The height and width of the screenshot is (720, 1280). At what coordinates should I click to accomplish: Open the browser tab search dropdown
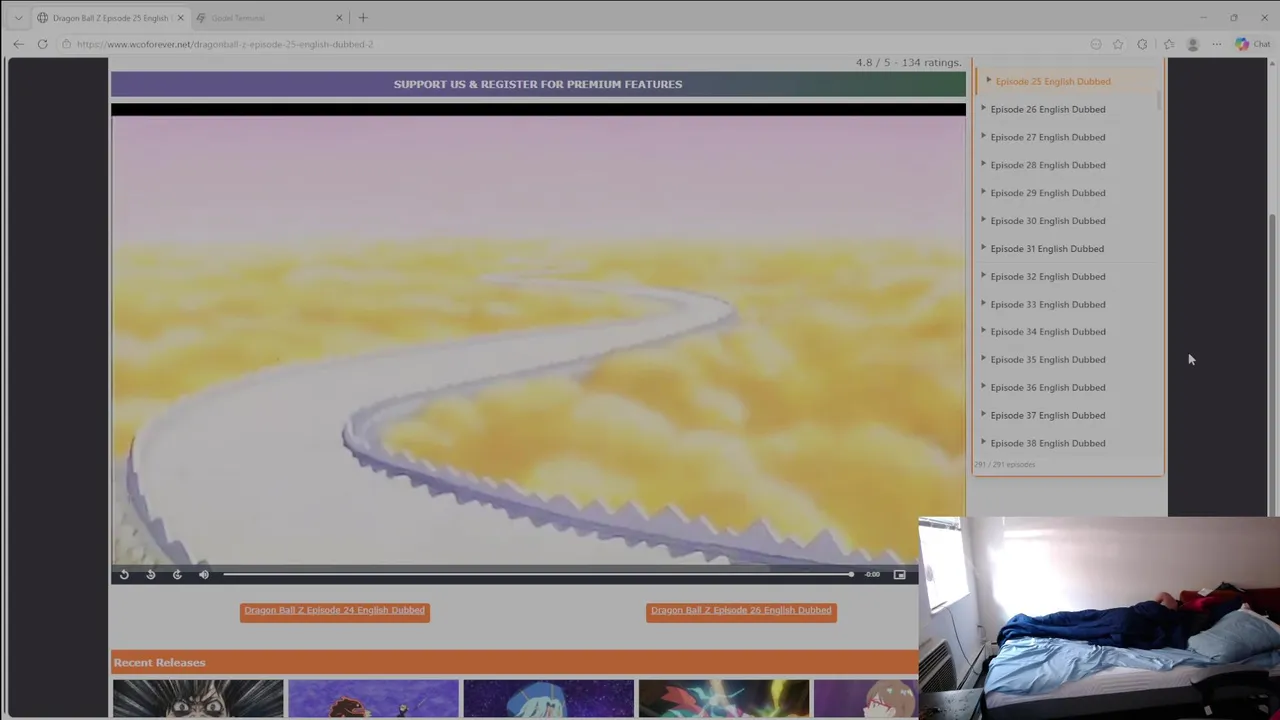click(x=18, y=18)
